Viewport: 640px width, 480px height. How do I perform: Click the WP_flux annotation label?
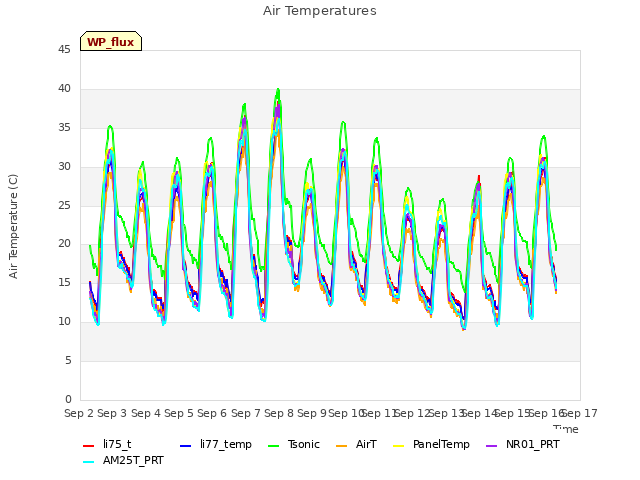coord(111,41)
